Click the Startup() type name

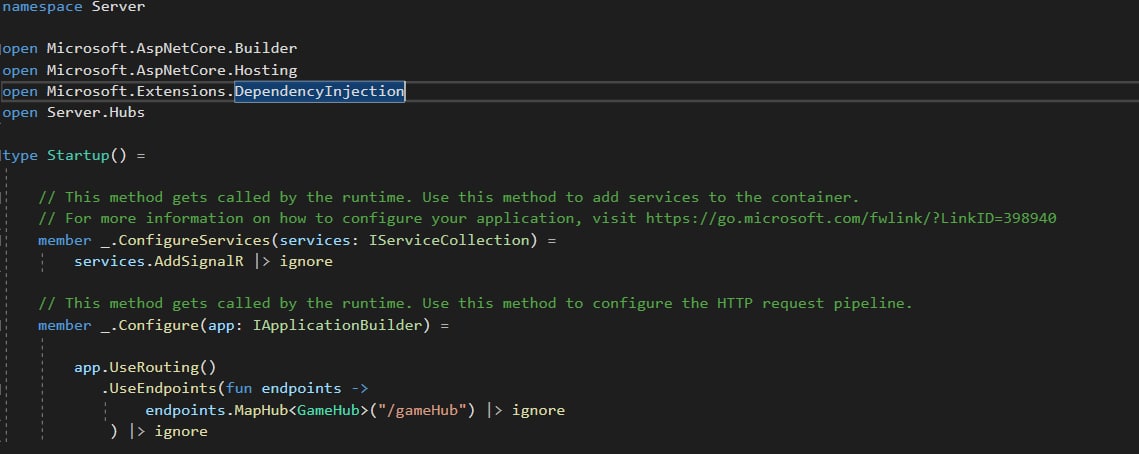pos(87,155)
